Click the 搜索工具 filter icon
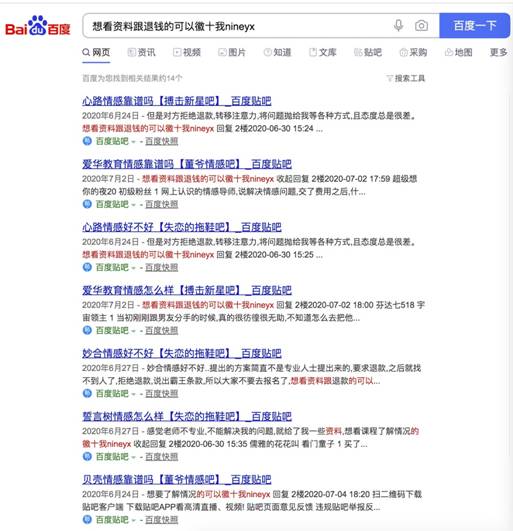 [x=389, y=78]
